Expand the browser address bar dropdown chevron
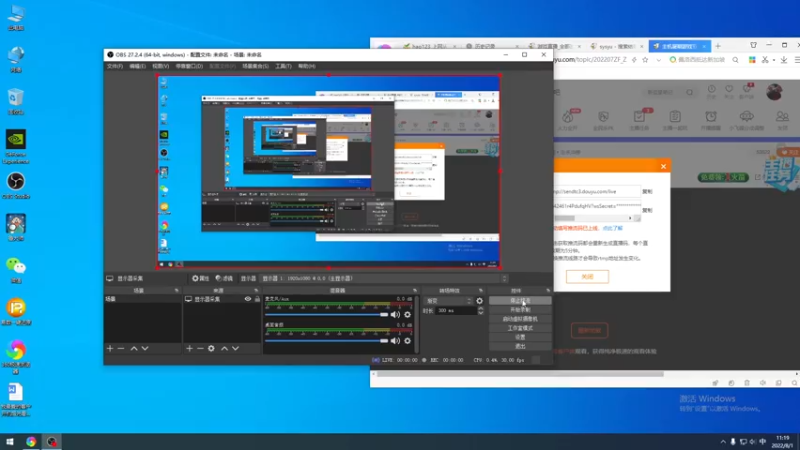 tap(659, 60)
